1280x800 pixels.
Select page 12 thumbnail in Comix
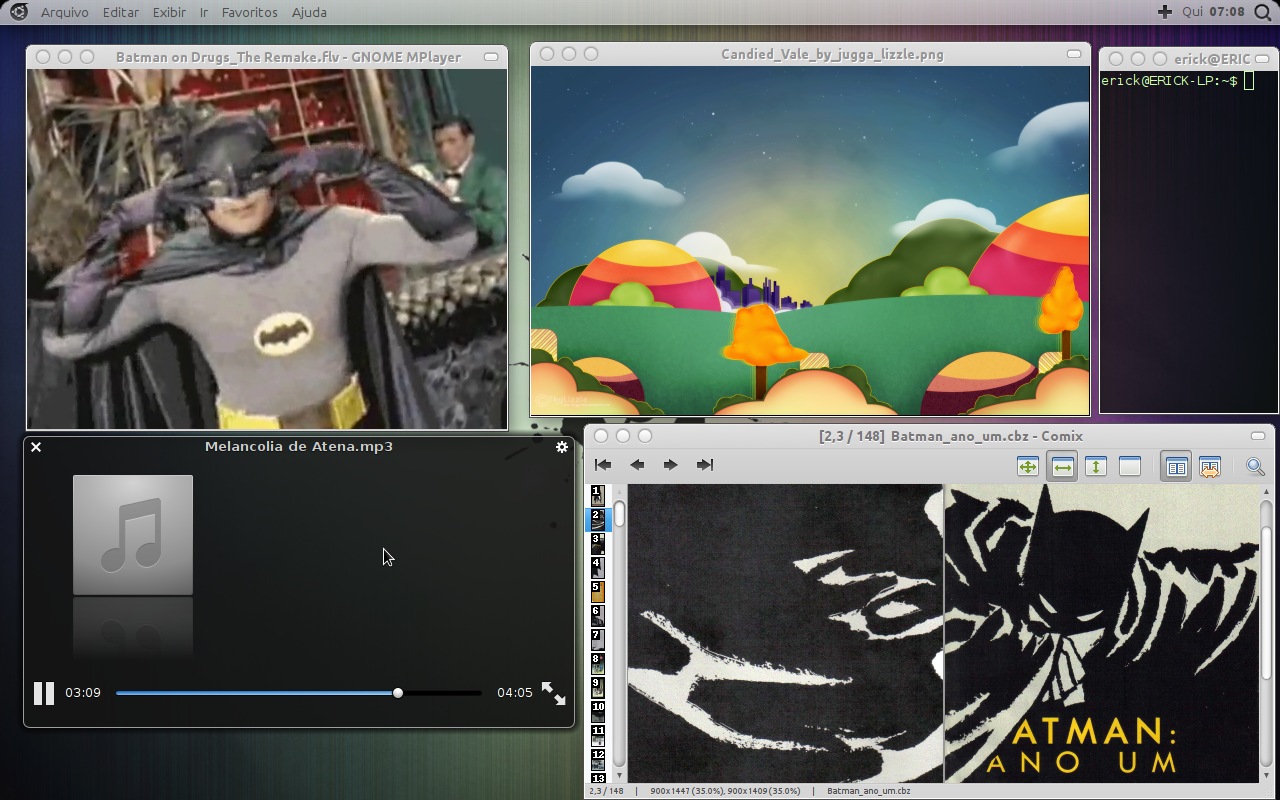(598, 760)
